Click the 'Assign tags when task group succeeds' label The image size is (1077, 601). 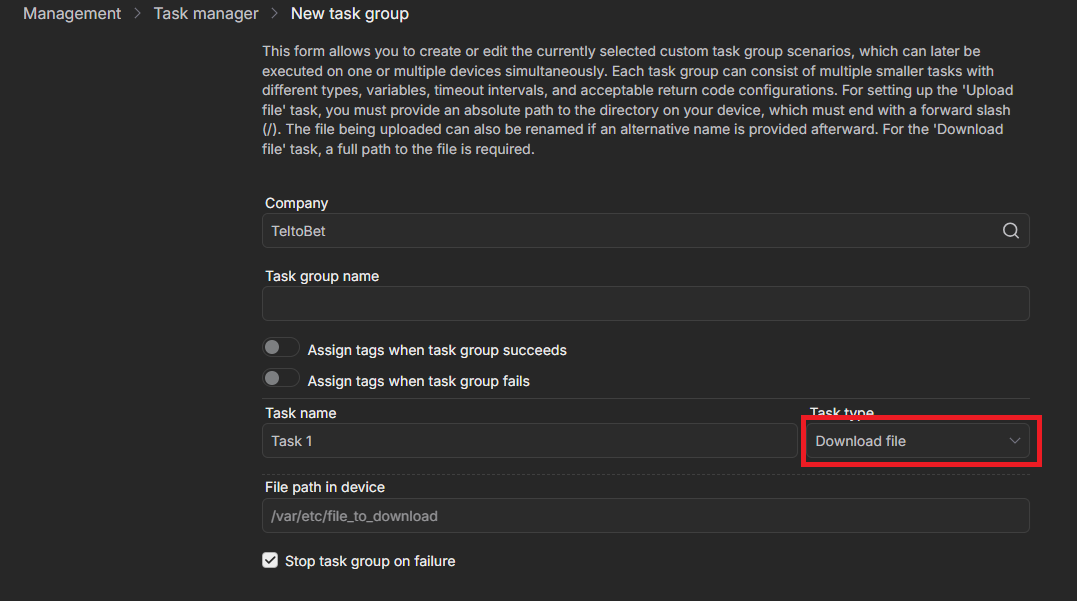click(437, 350)
